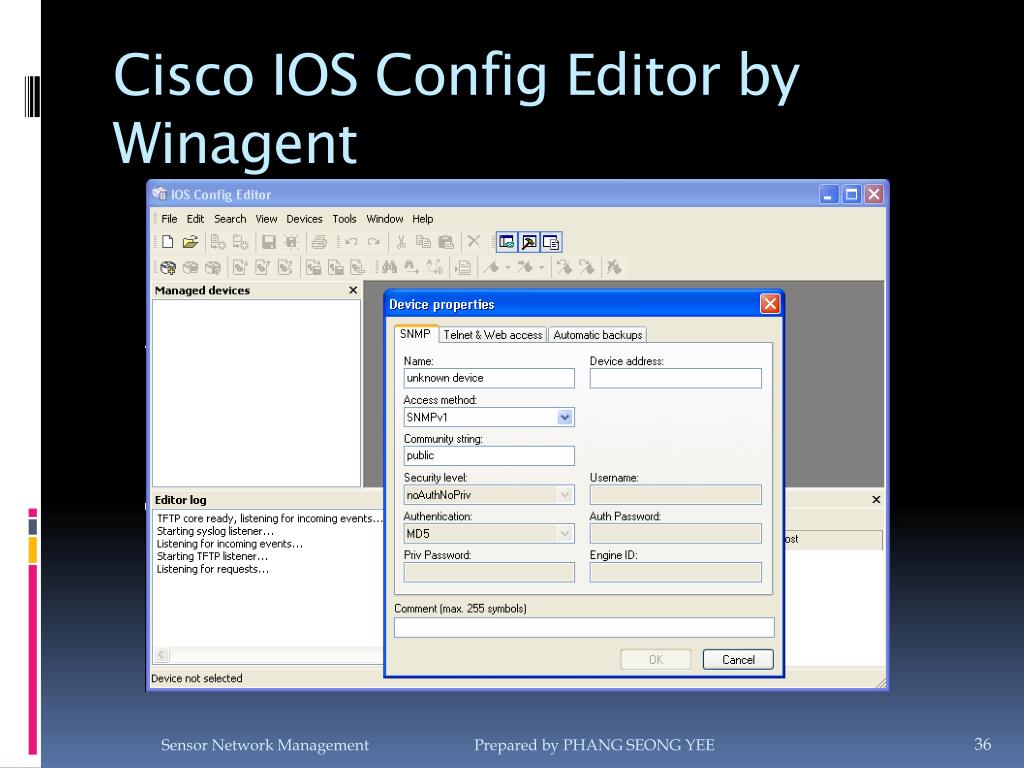
Task: Switch to Telnet & Web access tab
Action: (x=493, y=335)
